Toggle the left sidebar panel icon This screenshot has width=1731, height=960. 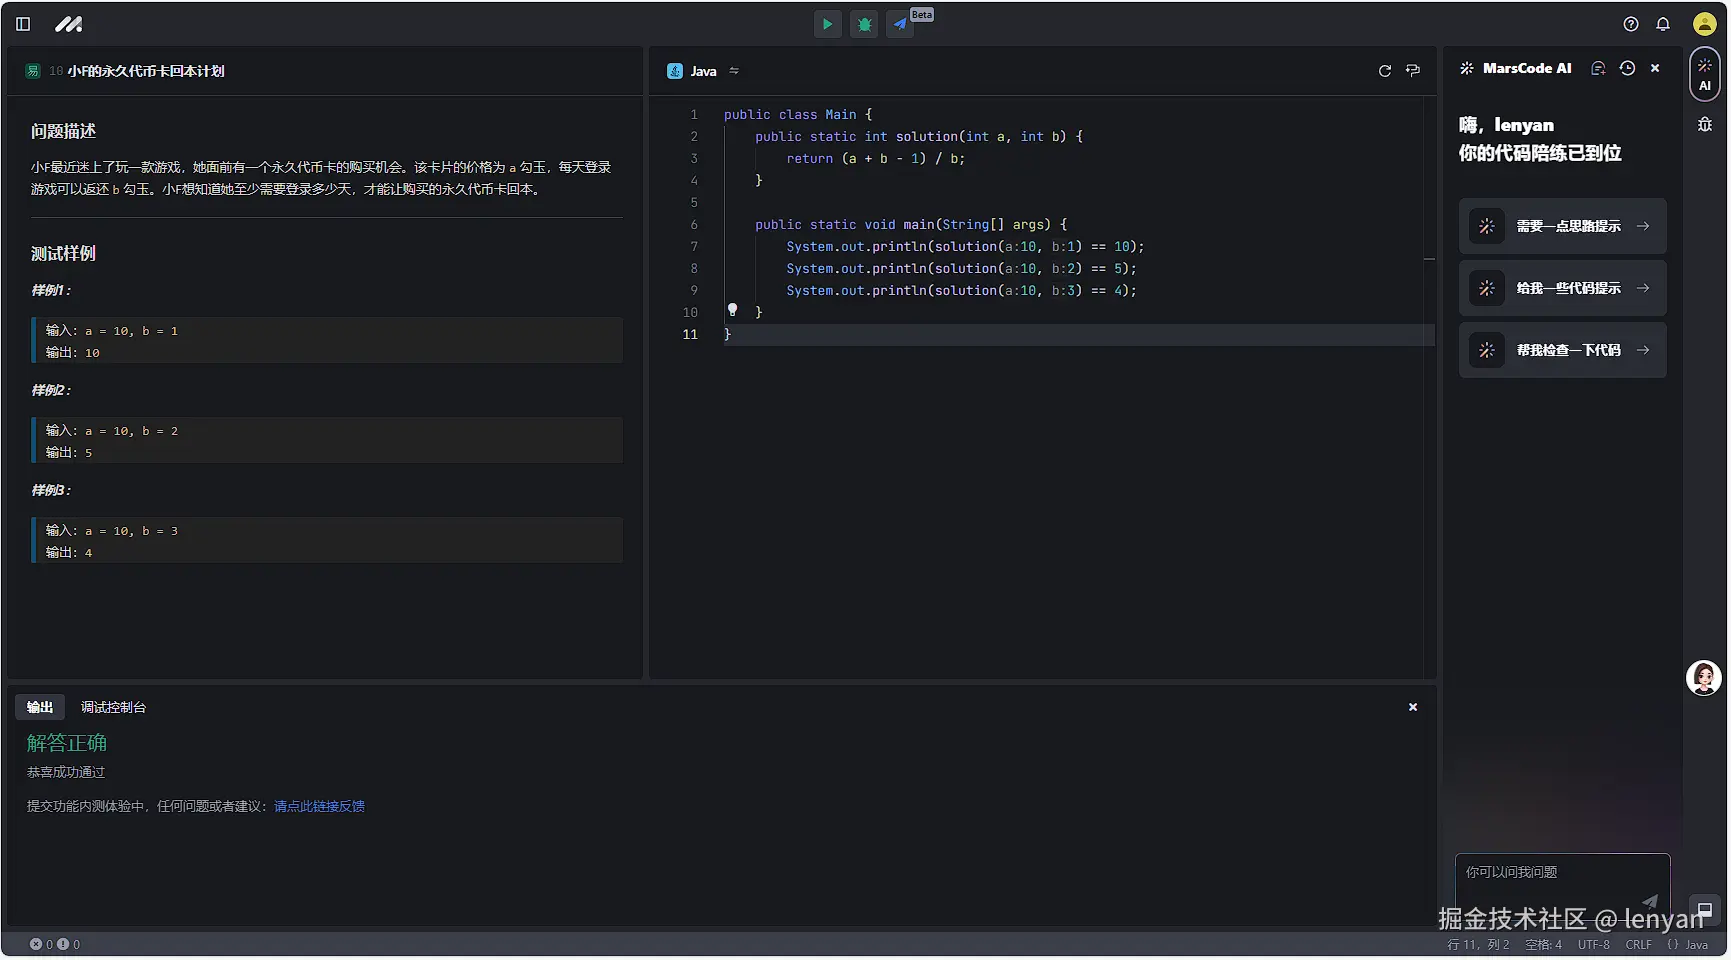[23, 24]
